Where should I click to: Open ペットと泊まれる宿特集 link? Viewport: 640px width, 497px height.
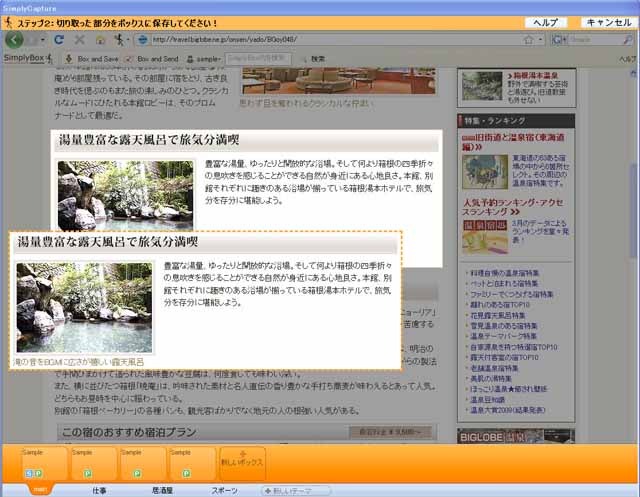(x=504, y=284)
